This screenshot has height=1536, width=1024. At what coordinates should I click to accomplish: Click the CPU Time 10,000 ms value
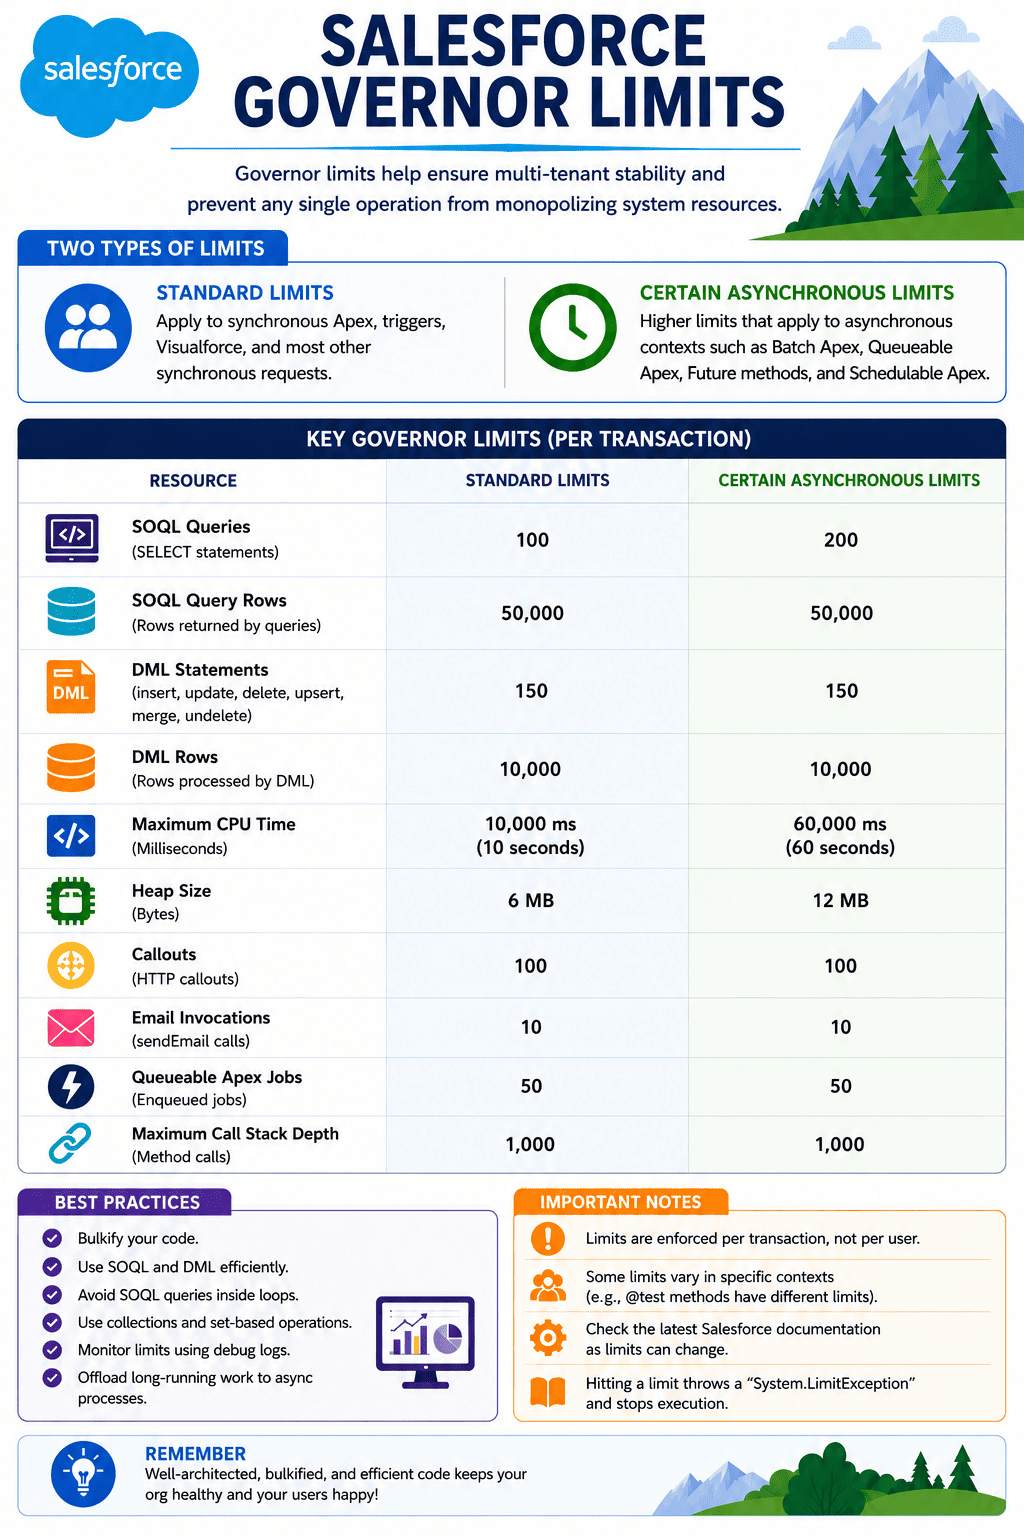tap(530, 824)
